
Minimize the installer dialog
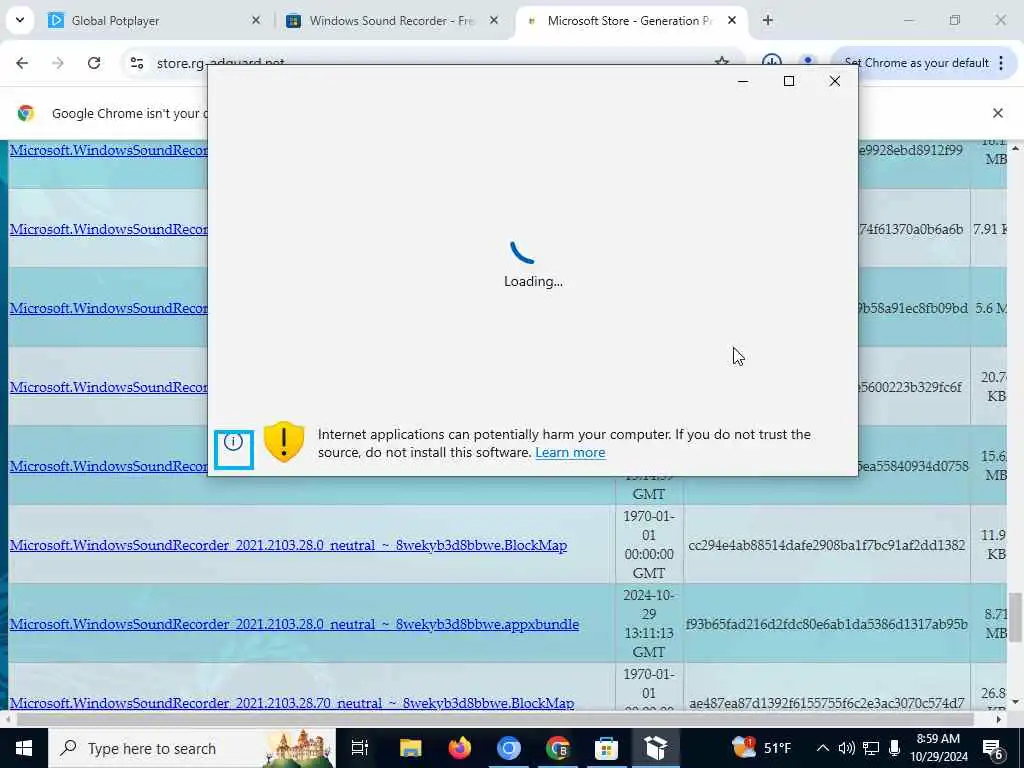tap(743, 81)
